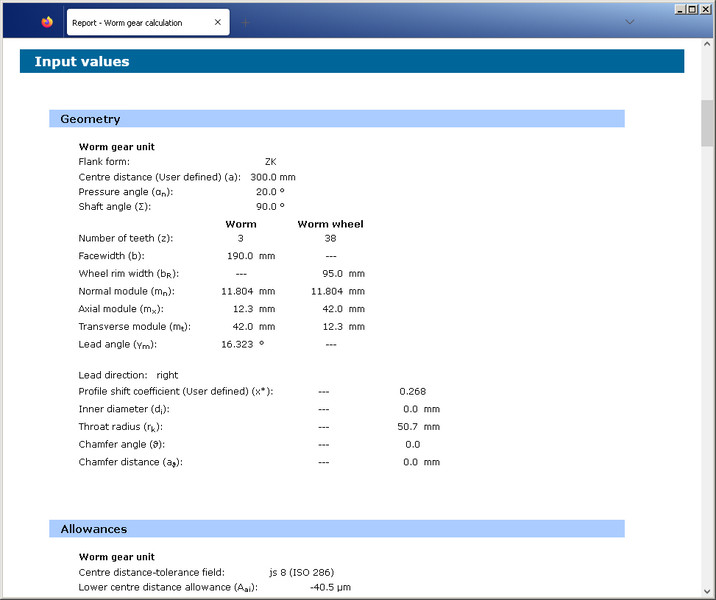Click the Worm wheel column header

330,224
